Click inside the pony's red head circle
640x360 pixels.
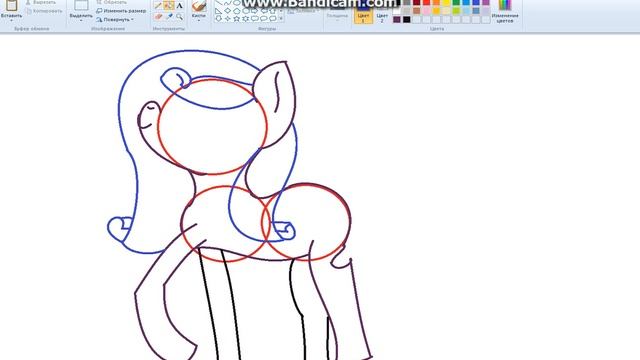coord(212,127)
